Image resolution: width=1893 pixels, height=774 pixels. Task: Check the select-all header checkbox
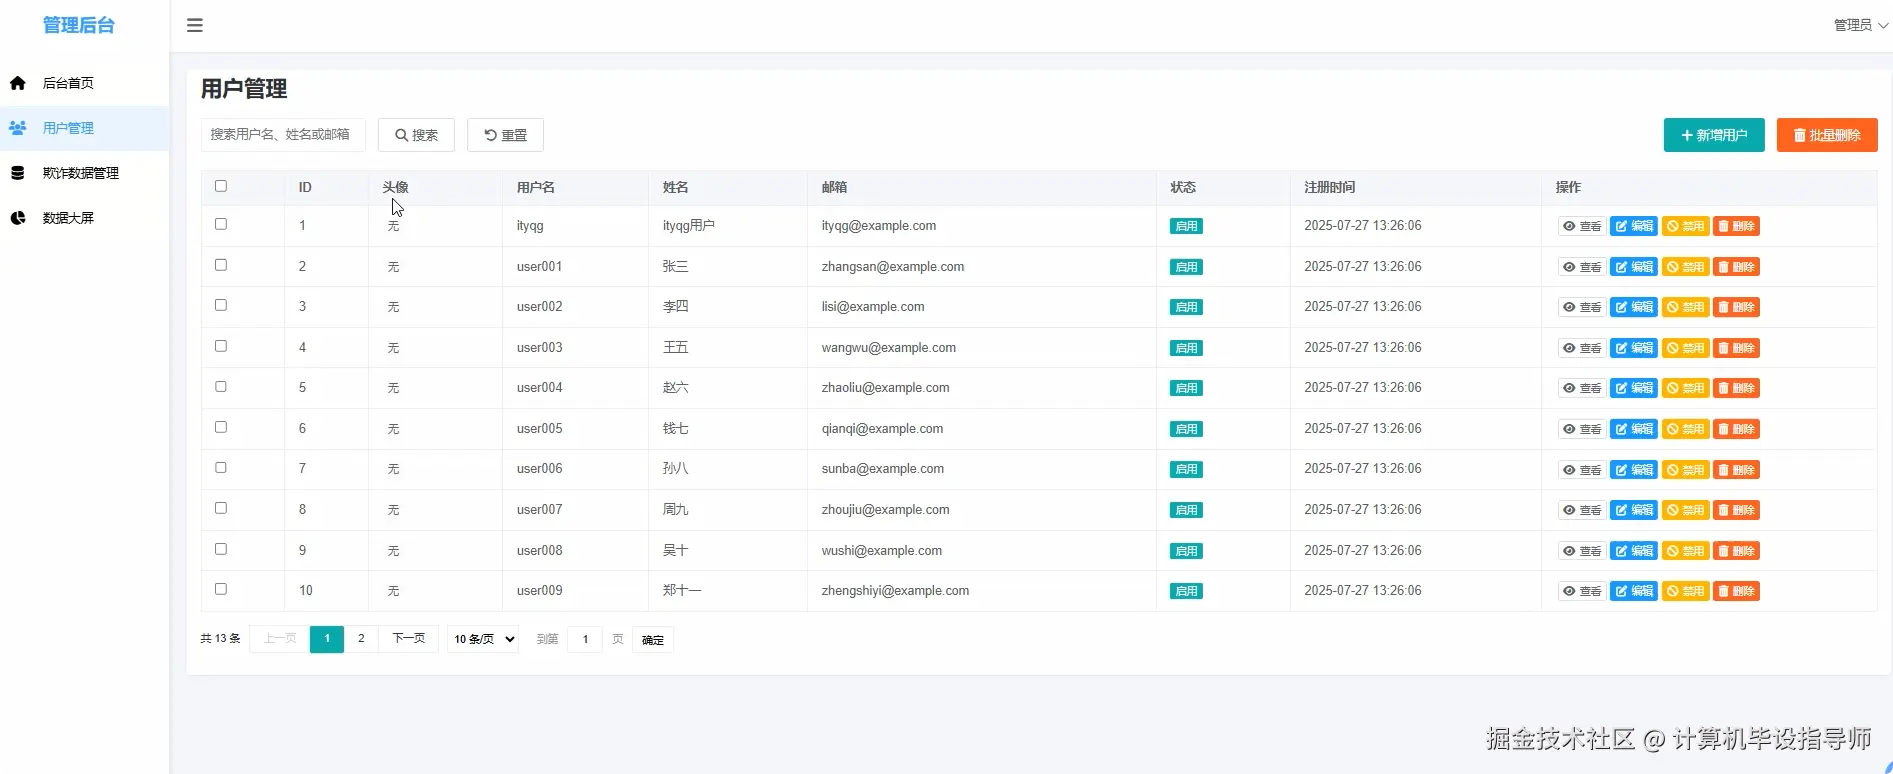point(221,186)
